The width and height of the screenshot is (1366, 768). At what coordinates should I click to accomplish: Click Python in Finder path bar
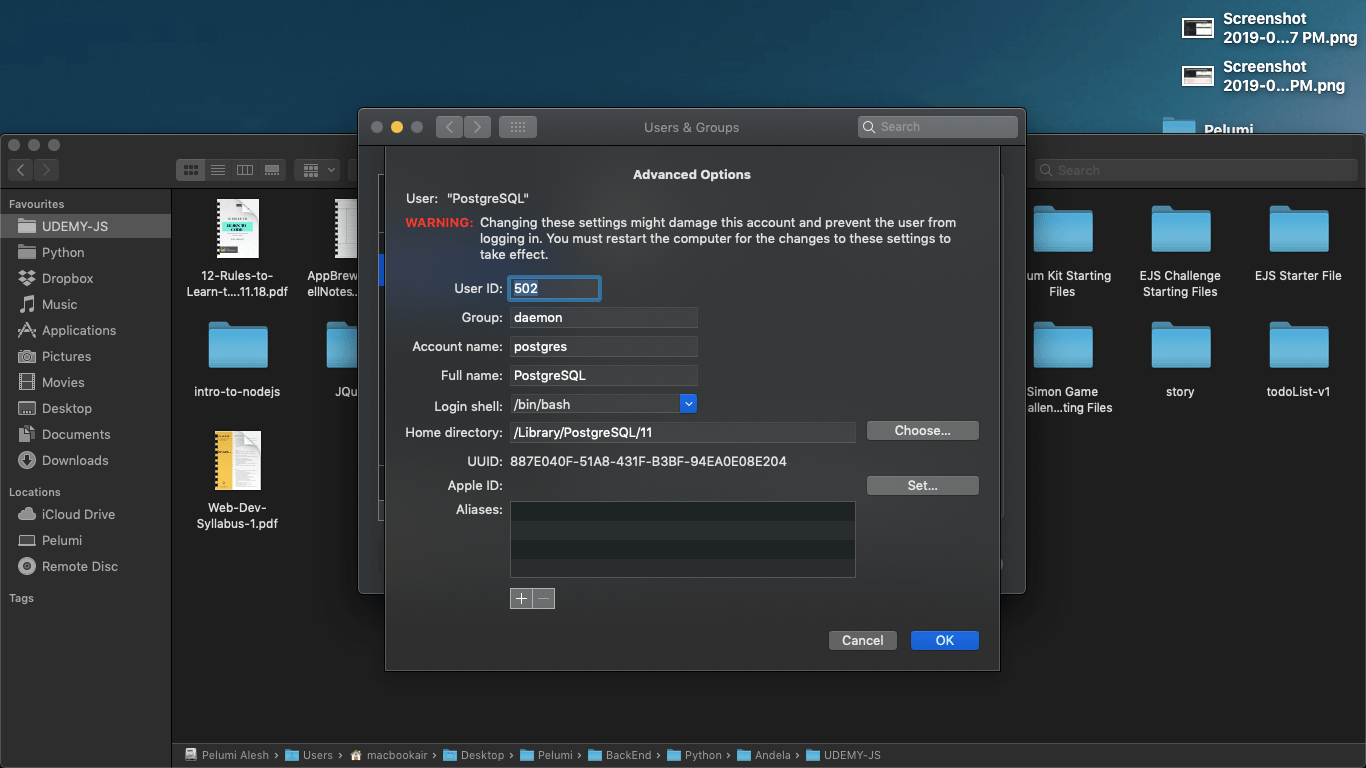click(695, 755)
